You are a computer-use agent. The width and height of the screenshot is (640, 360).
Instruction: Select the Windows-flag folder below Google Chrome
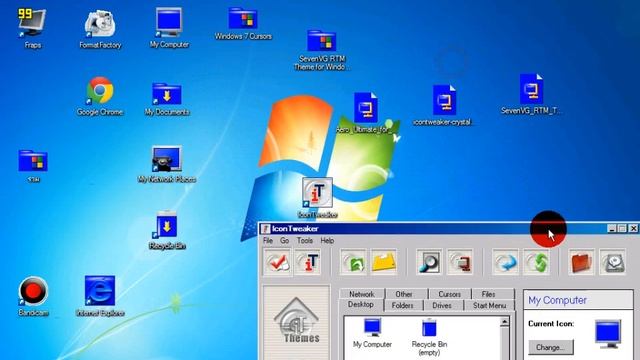pyautogui.click(x=33, y=165)
